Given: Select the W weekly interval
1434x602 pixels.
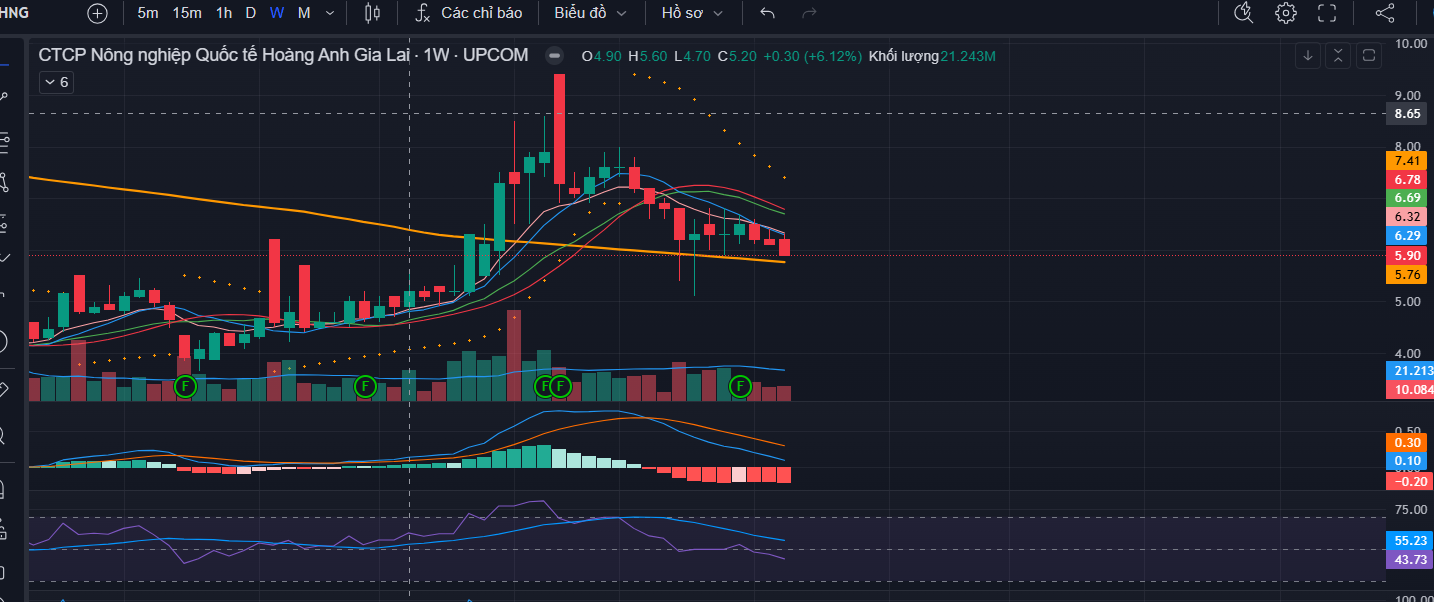Looking at the screenshot, I should pos(277,13).
